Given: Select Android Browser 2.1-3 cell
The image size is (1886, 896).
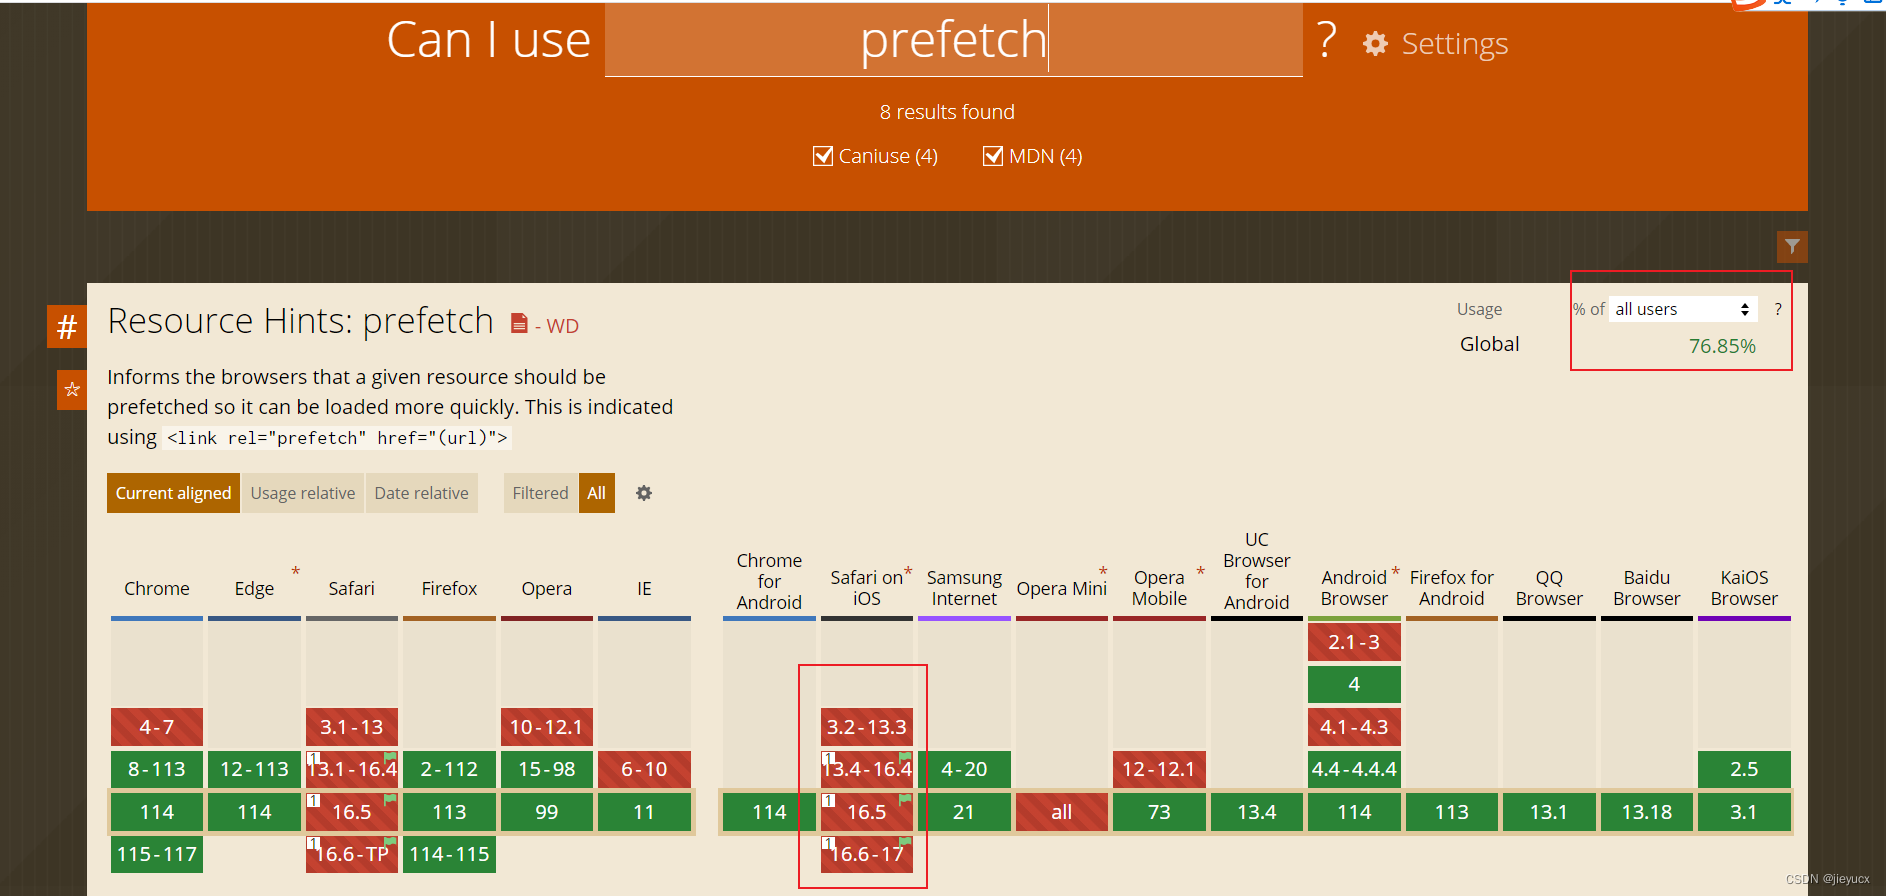Looking at the screenshot, I should tap(1354, 642).
